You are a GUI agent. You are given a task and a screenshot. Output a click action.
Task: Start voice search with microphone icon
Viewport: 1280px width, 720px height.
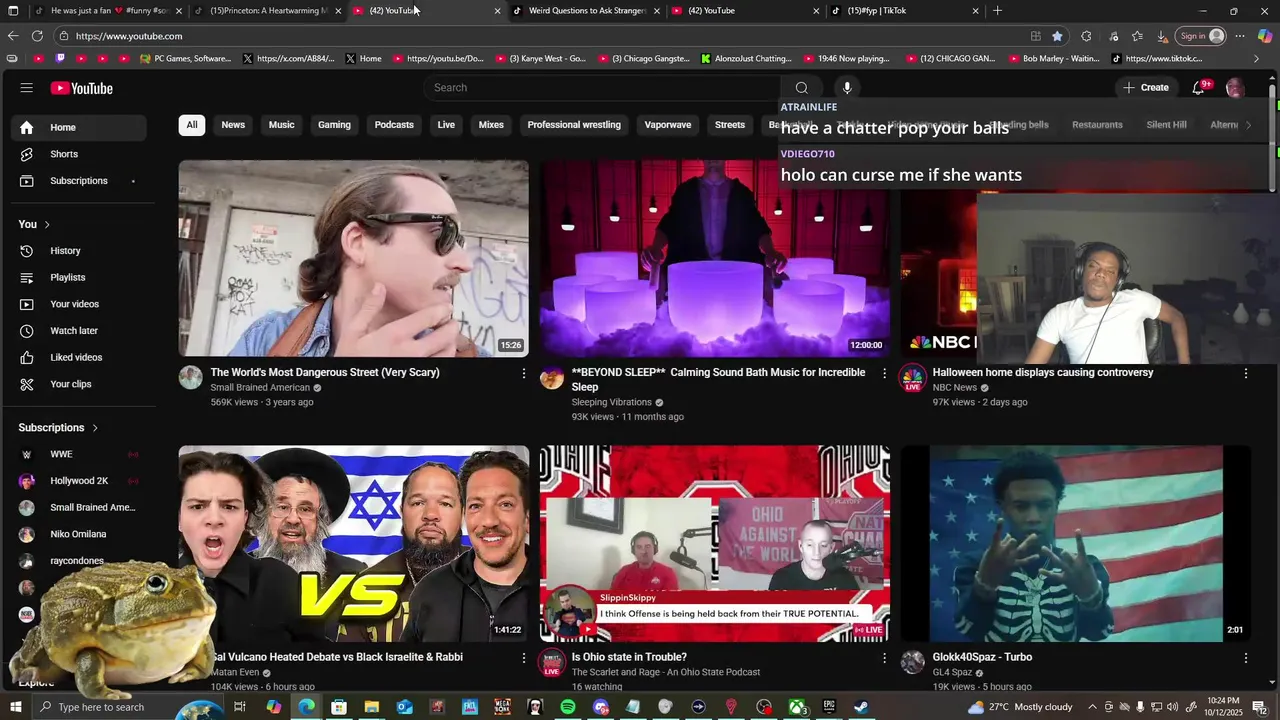point(847,88)
